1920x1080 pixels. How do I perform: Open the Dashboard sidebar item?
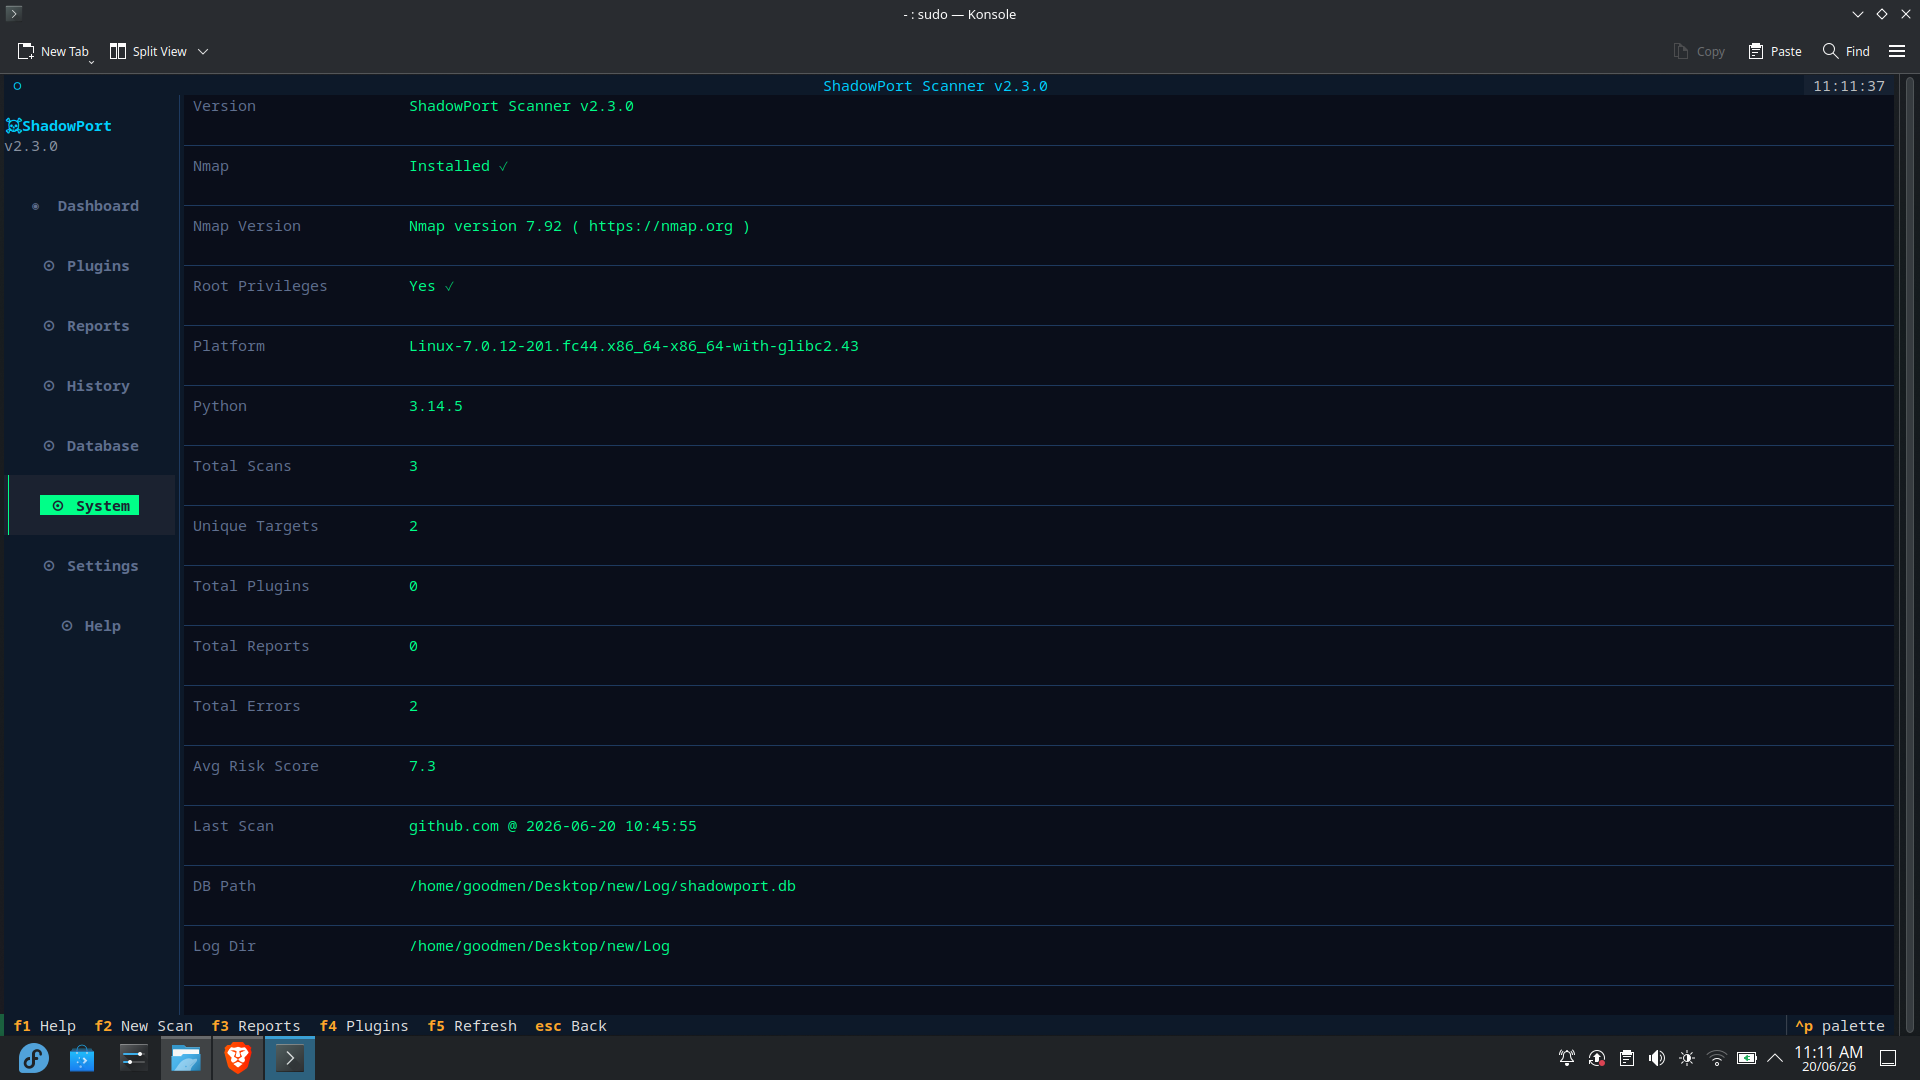[x=90, y=206]
